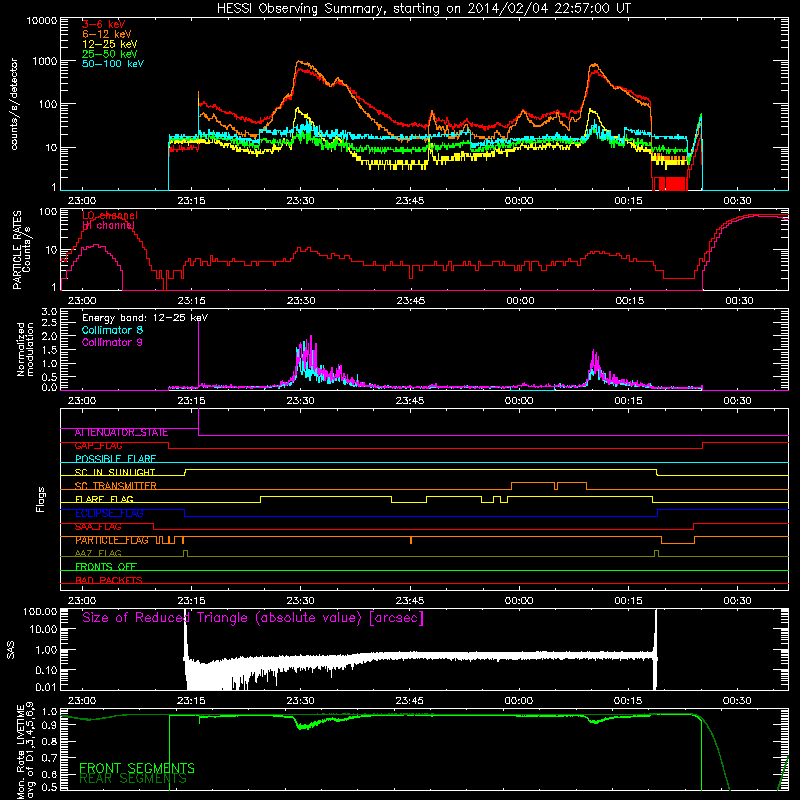This screenshot has width=800, height=800.
Task: Click the Normalized modulation axis label
Action: click(x=25, y=349)
